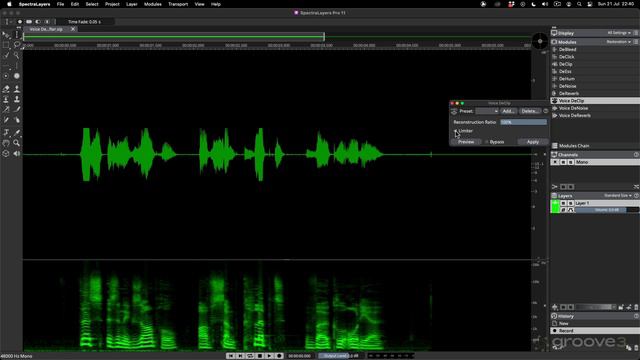The height and width of the screenshot is (360, 640).
Task: Select the Zoom magnifier tool
Action: (17, 143)
